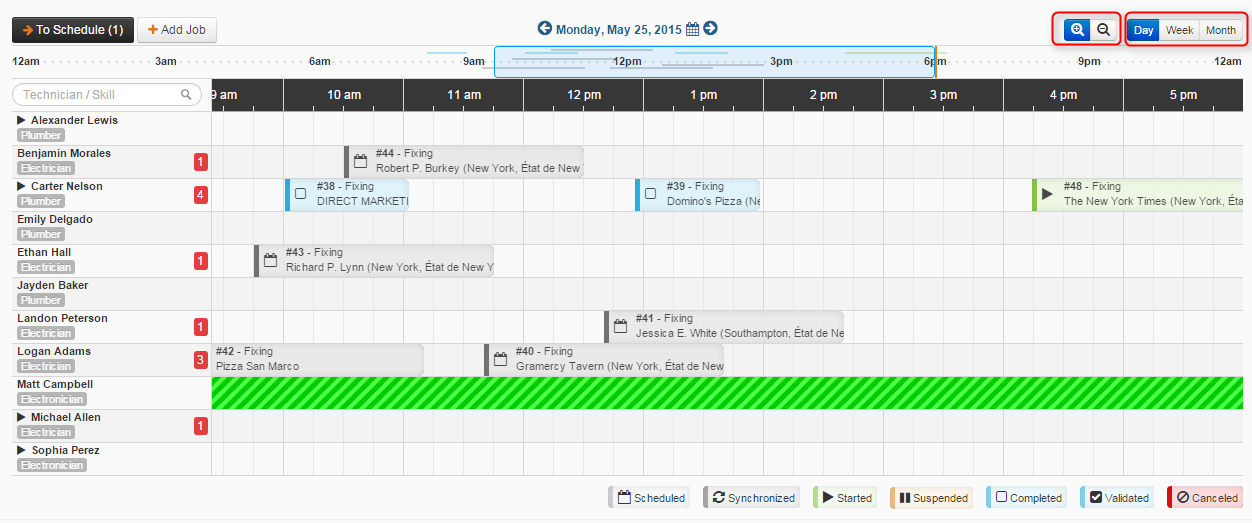This screenshot has width=1252, height=523.
Task: Click the Monday, May 25, 2015 date
Action: (619, 30)
